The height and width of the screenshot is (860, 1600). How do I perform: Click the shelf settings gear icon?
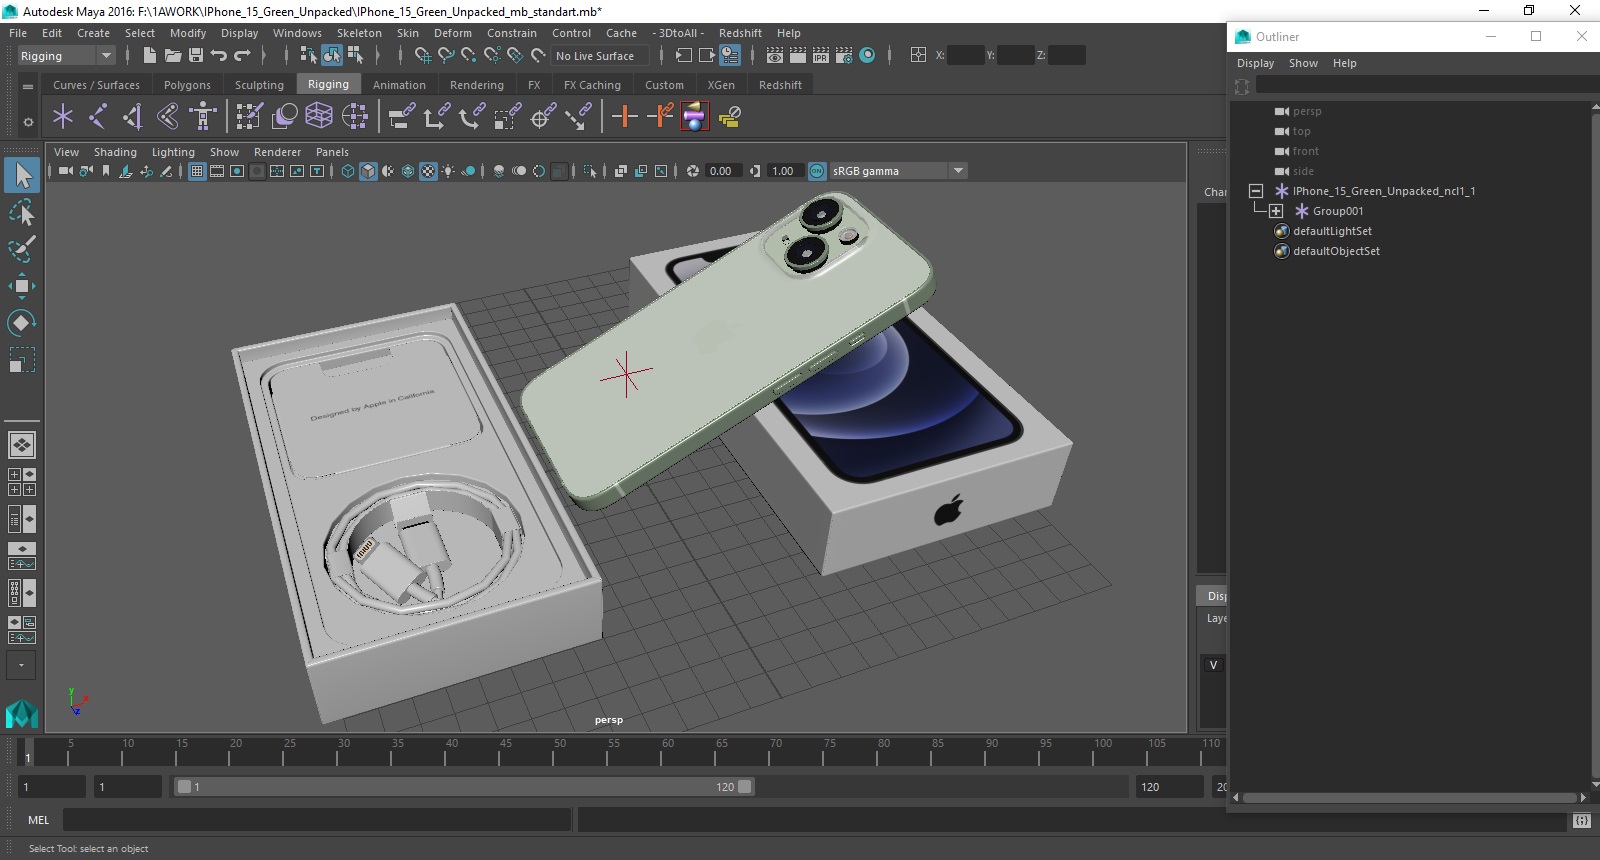pyautogui.click(x=28, y=122)
